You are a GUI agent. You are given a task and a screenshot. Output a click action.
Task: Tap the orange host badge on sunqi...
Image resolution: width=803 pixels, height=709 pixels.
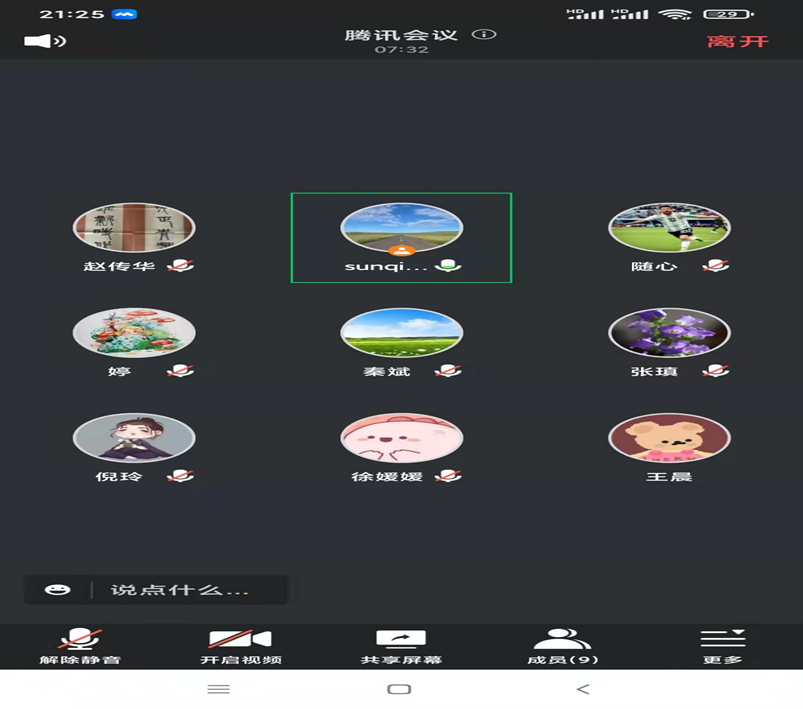[402, 251]
